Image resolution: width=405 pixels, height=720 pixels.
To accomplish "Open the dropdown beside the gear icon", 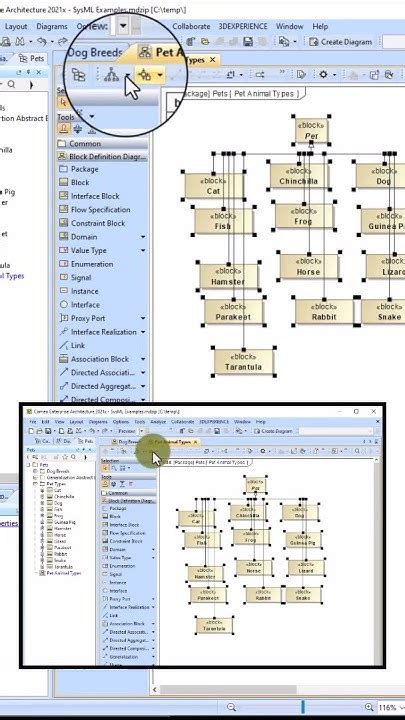I will click(x=334, y=75).
